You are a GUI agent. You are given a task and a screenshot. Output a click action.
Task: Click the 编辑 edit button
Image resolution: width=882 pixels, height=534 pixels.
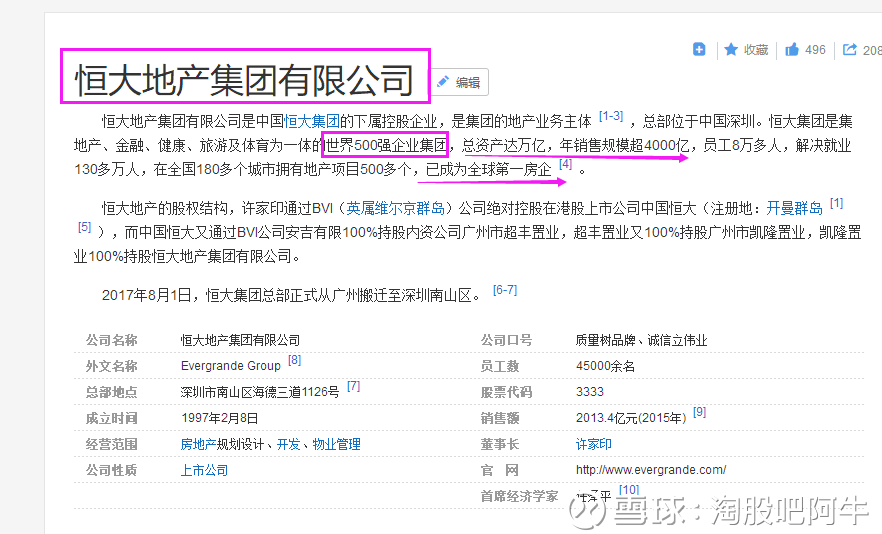[460, 82]
